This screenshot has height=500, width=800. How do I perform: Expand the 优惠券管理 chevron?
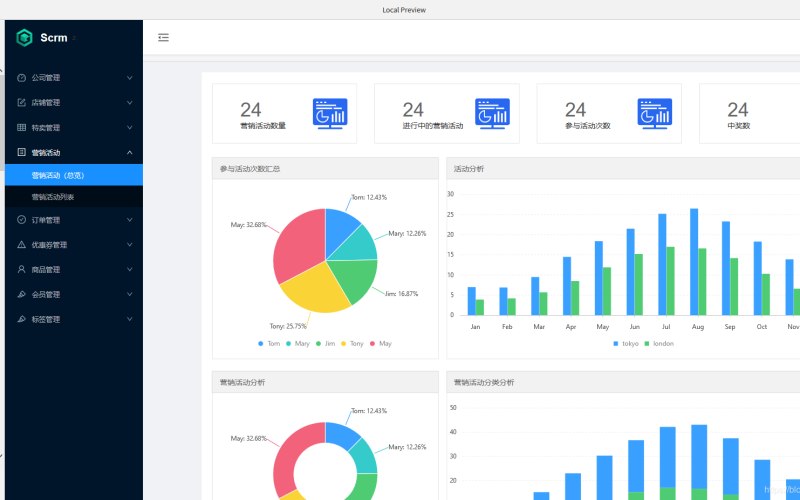(130, 244)
